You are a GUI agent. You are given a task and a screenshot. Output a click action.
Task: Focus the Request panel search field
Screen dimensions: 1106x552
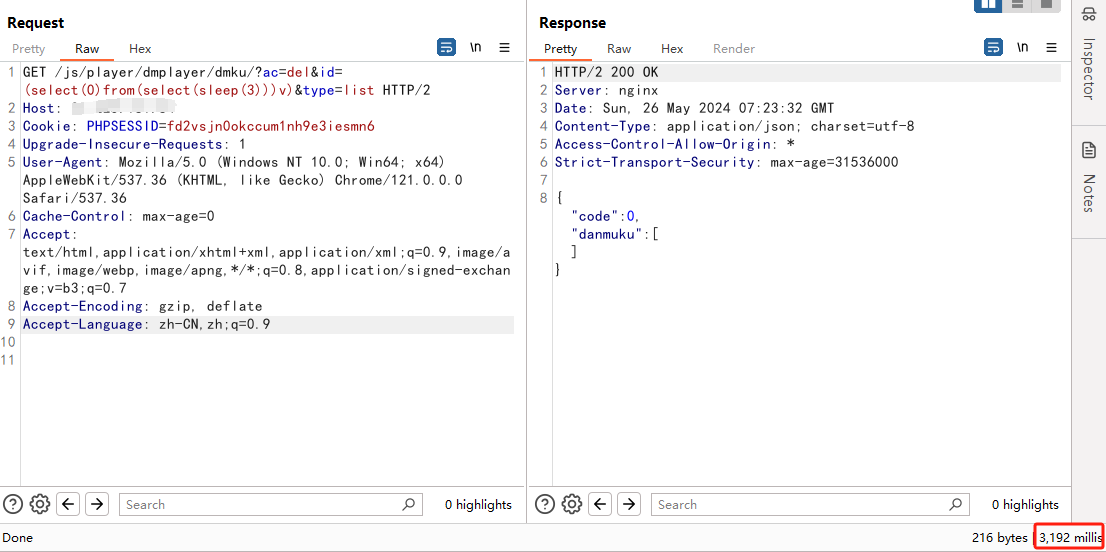(x=271, y=504)
